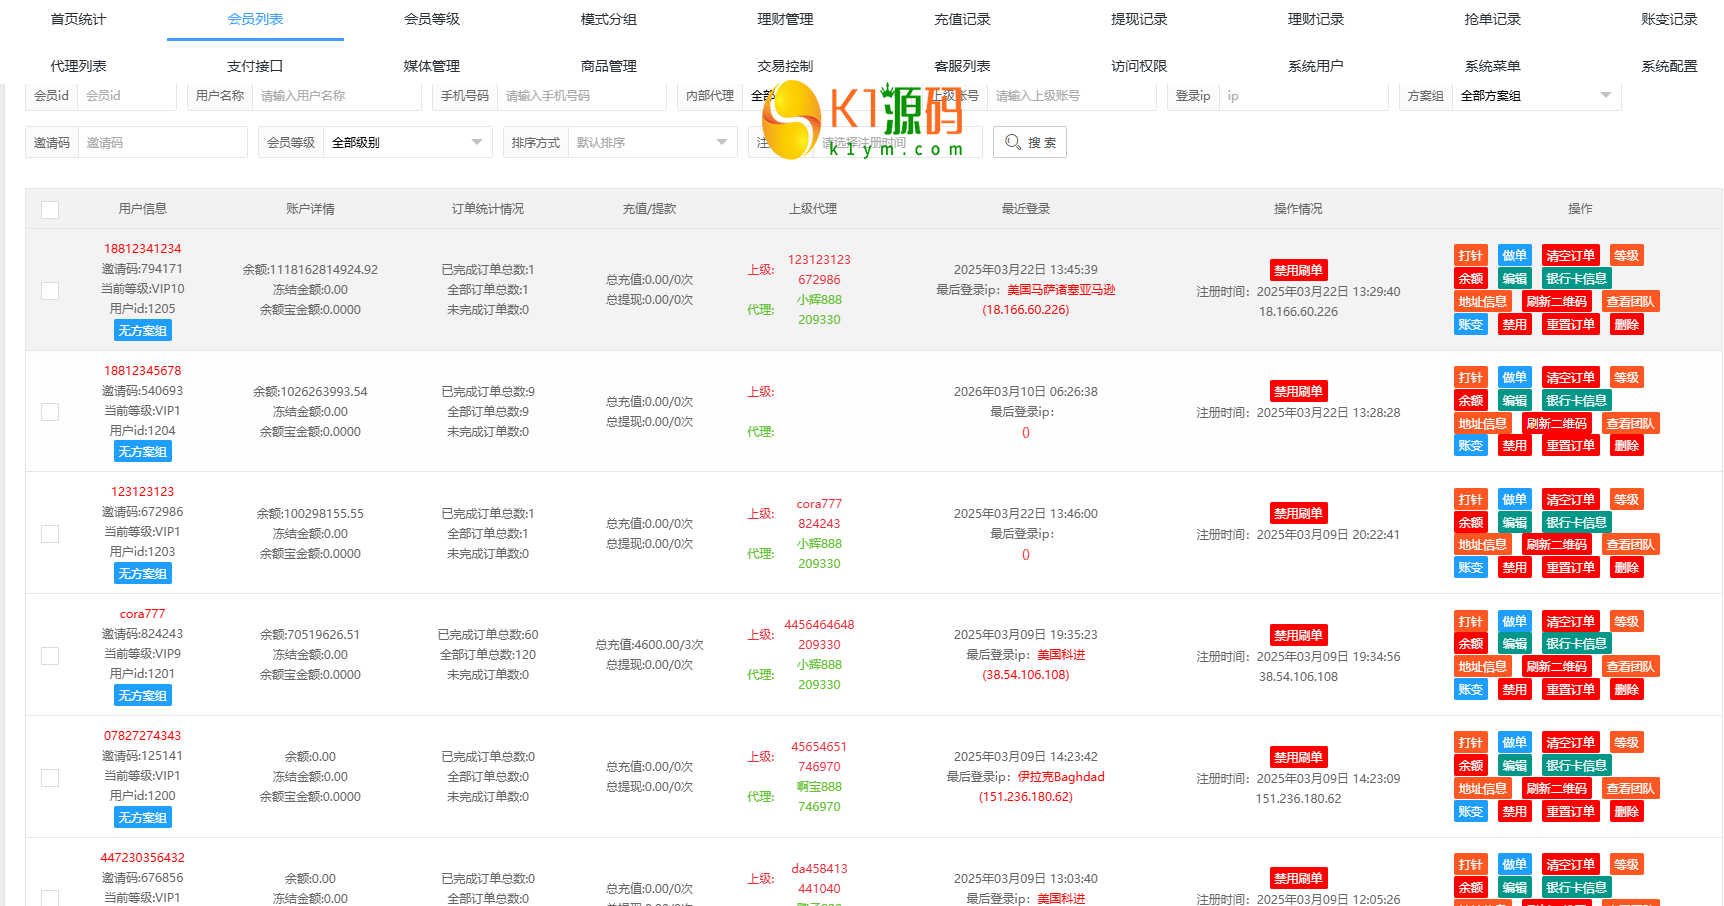Go to 客服列表 tab

click(962, 66)
